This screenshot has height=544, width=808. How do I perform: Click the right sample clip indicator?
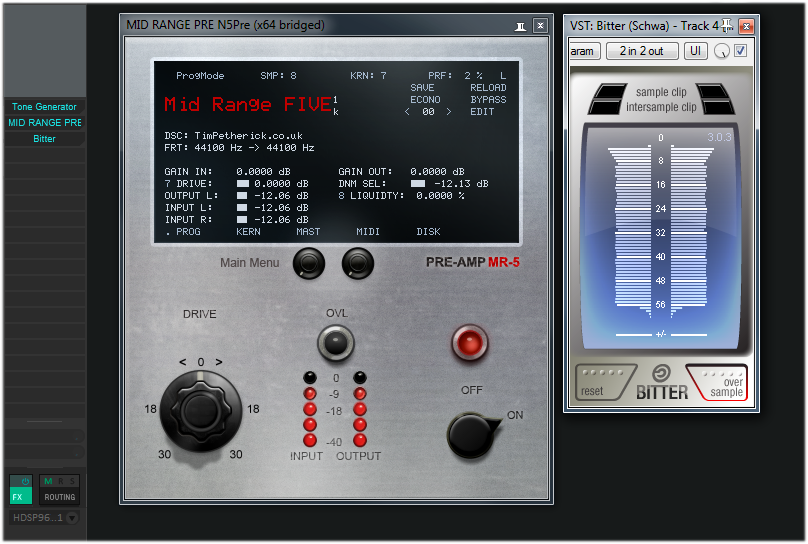pos(712,91)
